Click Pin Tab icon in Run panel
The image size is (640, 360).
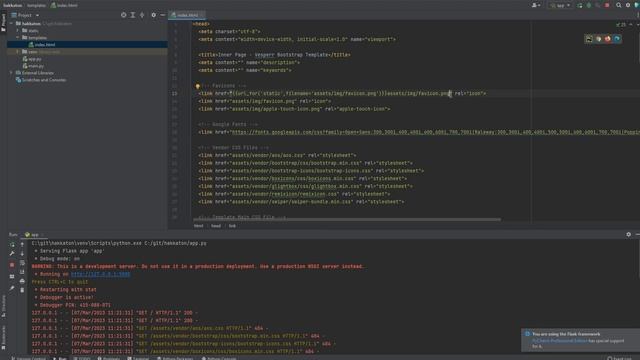click(x=12, y=288)
